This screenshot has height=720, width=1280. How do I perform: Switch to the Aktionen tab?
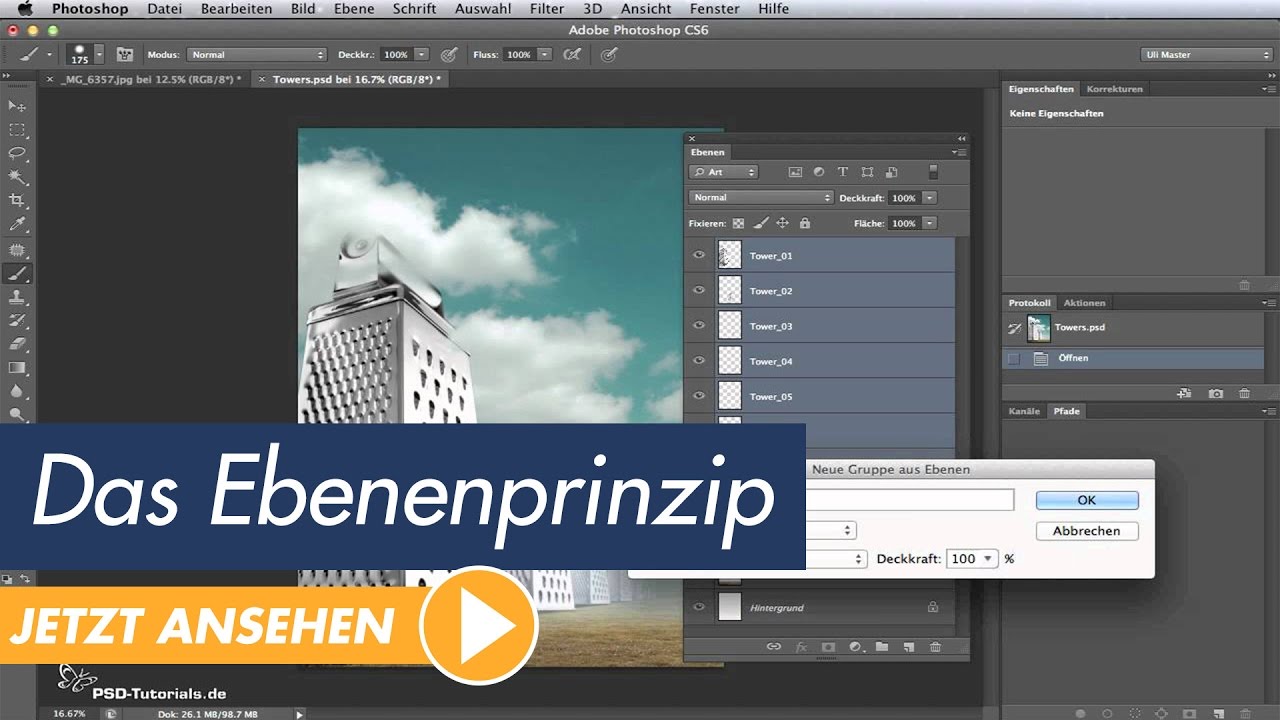tap(1084, 303)
